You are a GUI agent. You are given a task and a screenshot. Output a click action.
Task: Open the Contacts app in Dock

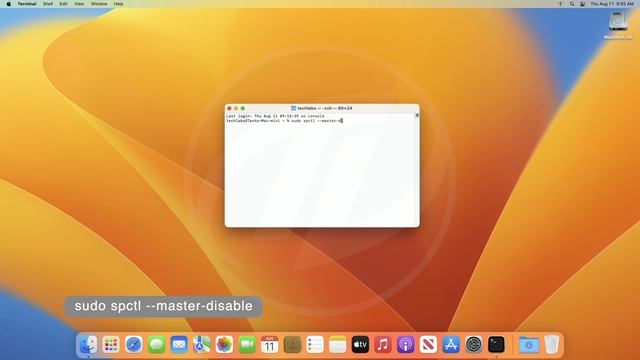292,345
